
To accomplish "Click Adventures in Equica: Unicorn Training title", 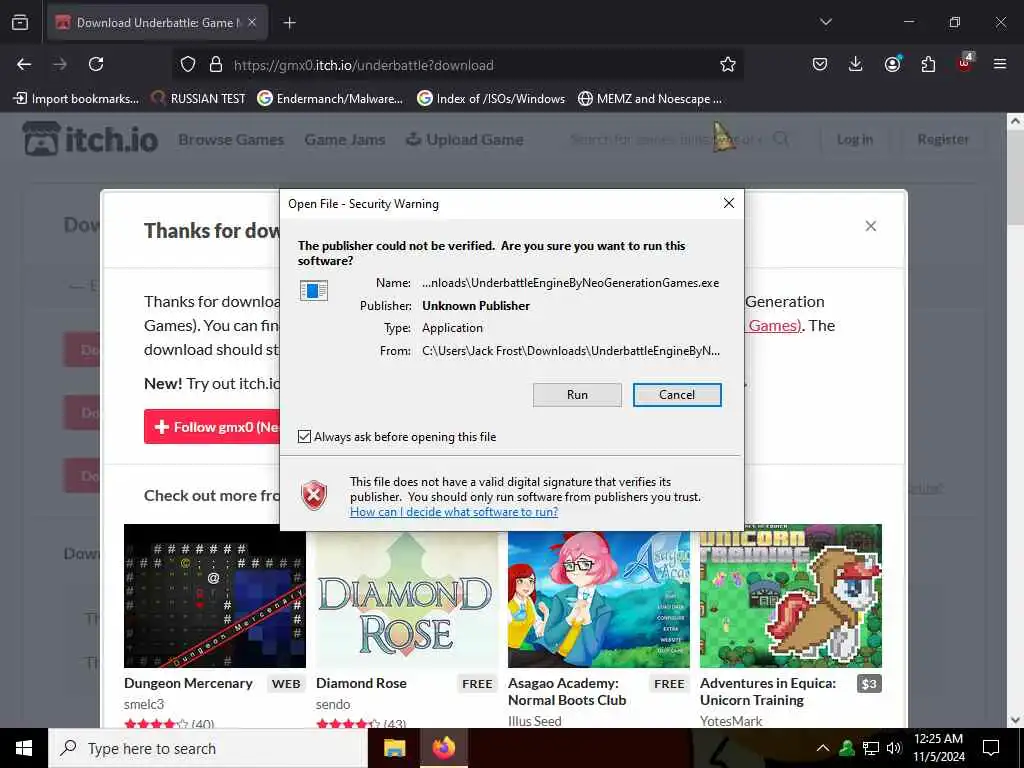I will (768, 692).
